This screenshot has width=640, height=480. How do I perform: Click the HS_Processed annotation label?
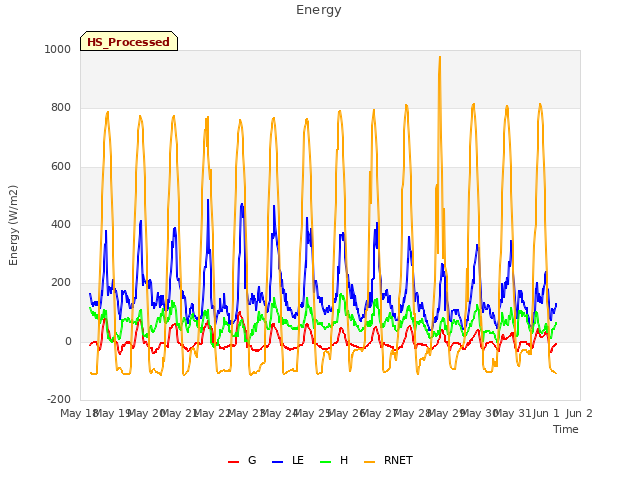(x=129, y=41)
